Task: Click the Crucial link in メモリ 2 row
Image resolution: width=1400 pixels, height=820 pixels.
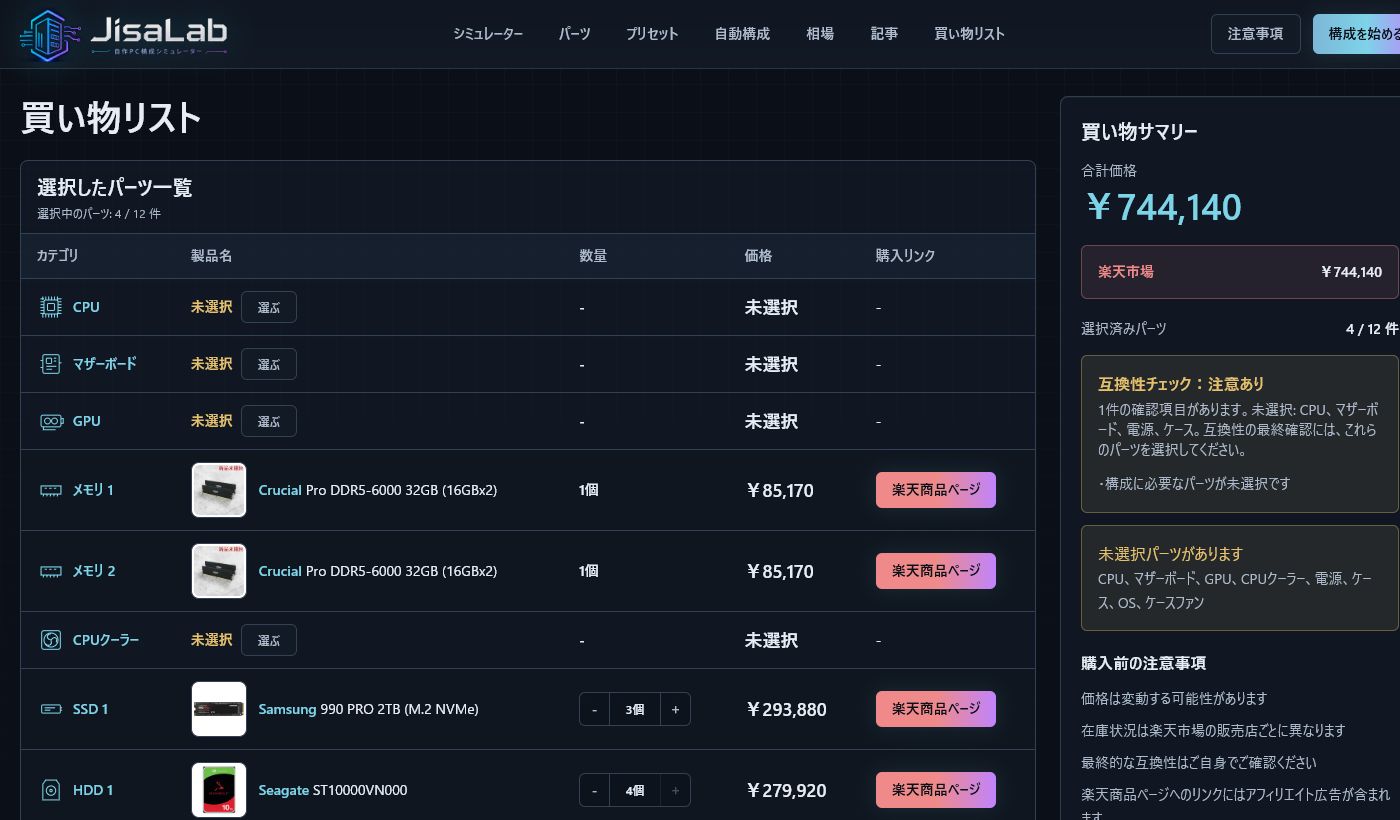Action: [x=280, y=571]
